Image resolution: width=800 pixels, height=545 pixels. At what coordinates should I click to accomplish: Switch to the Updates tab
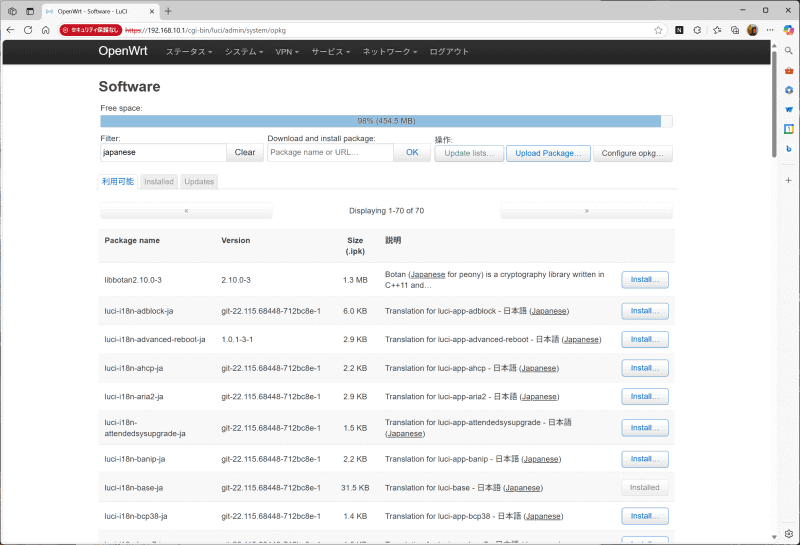[199, 182]
